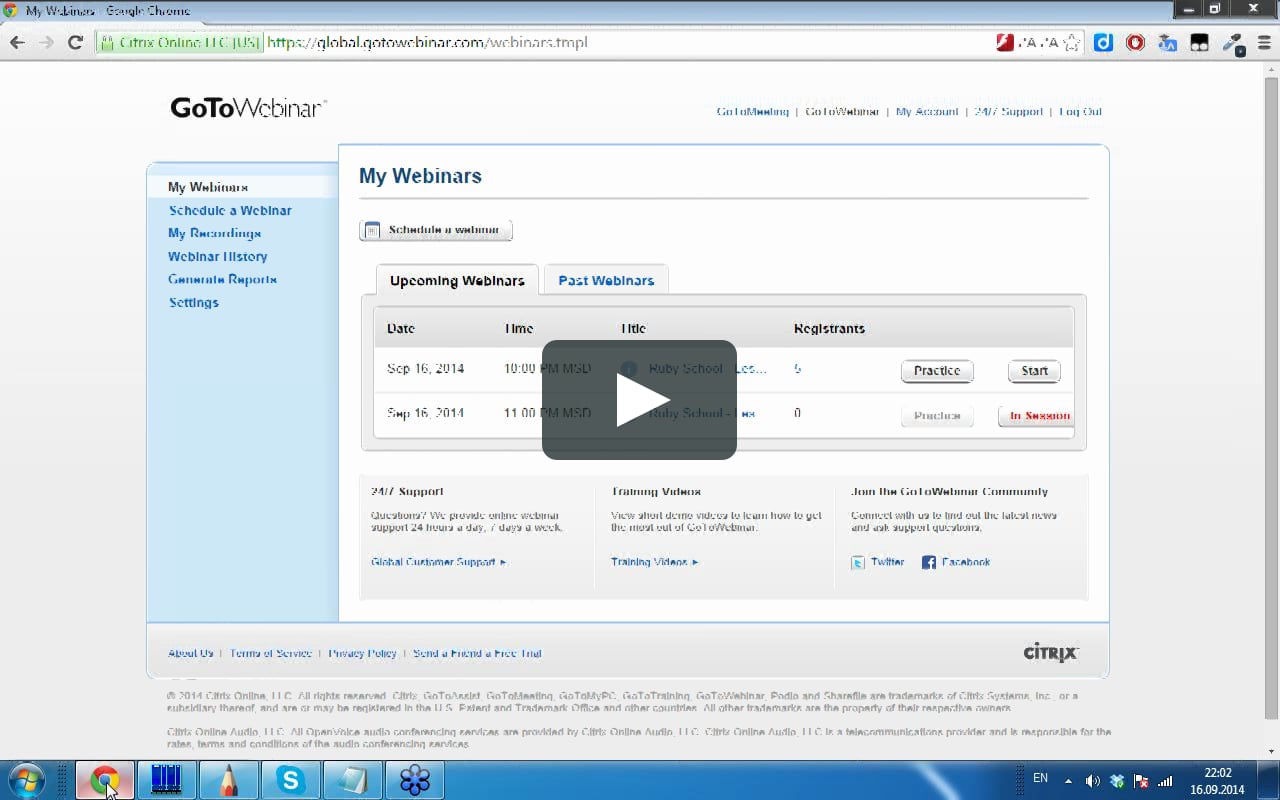Click the Twitter icon
The image size is (1280, 800).
click(x=858, y=563)
